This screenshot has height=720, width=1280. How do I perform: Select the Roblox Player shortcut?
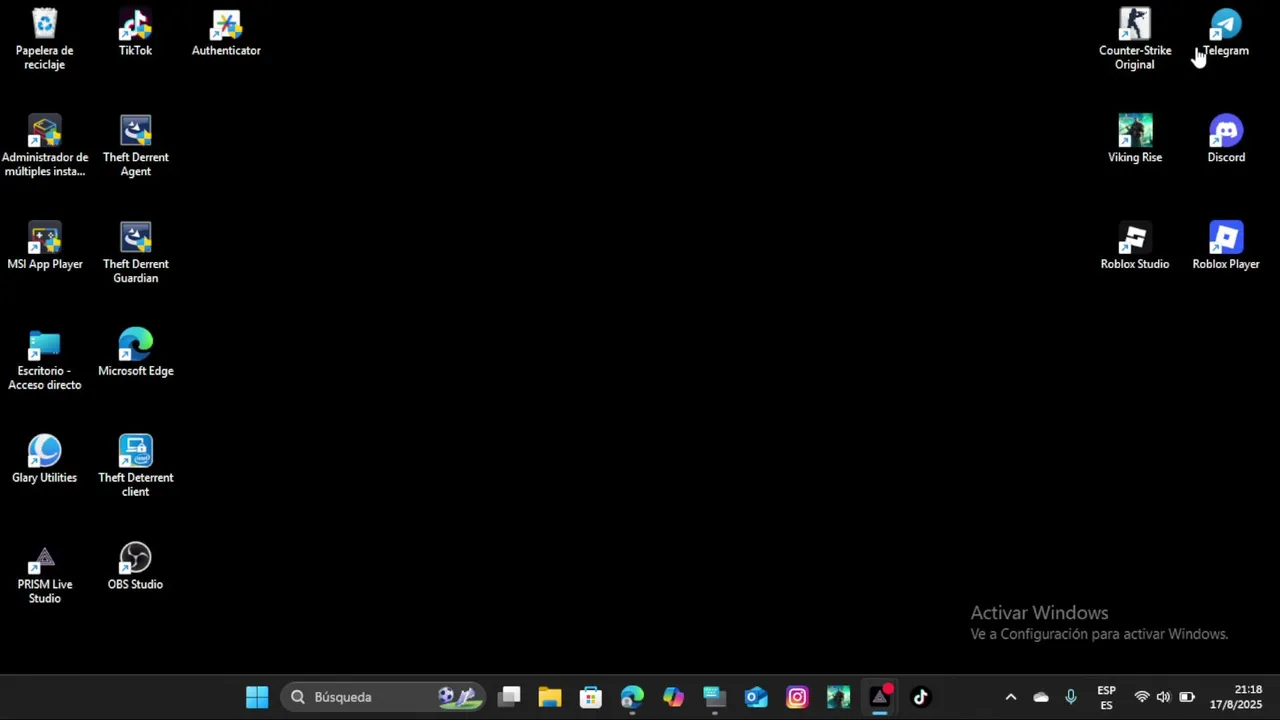click(x=1226, y=246)
